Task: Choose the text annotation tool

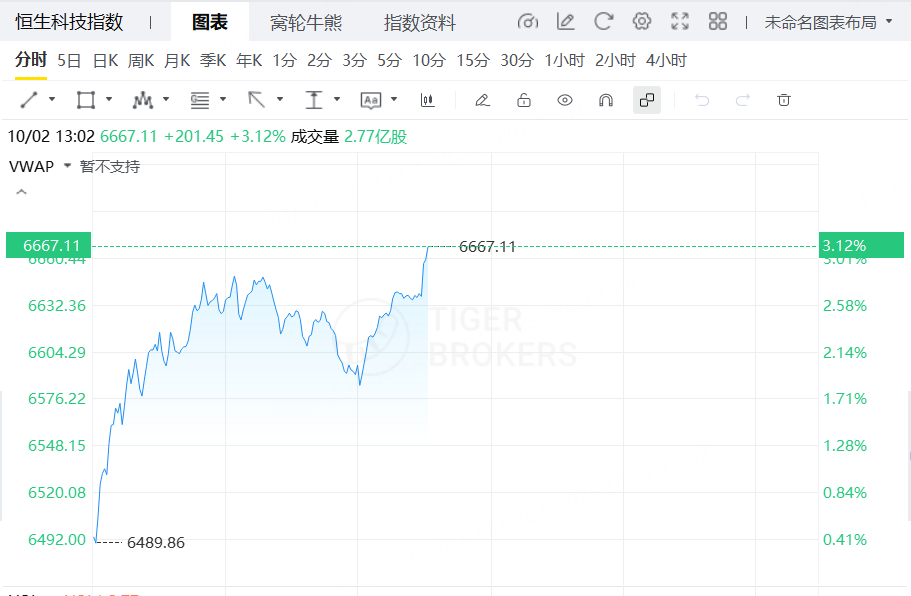Action: click(371, 100)
